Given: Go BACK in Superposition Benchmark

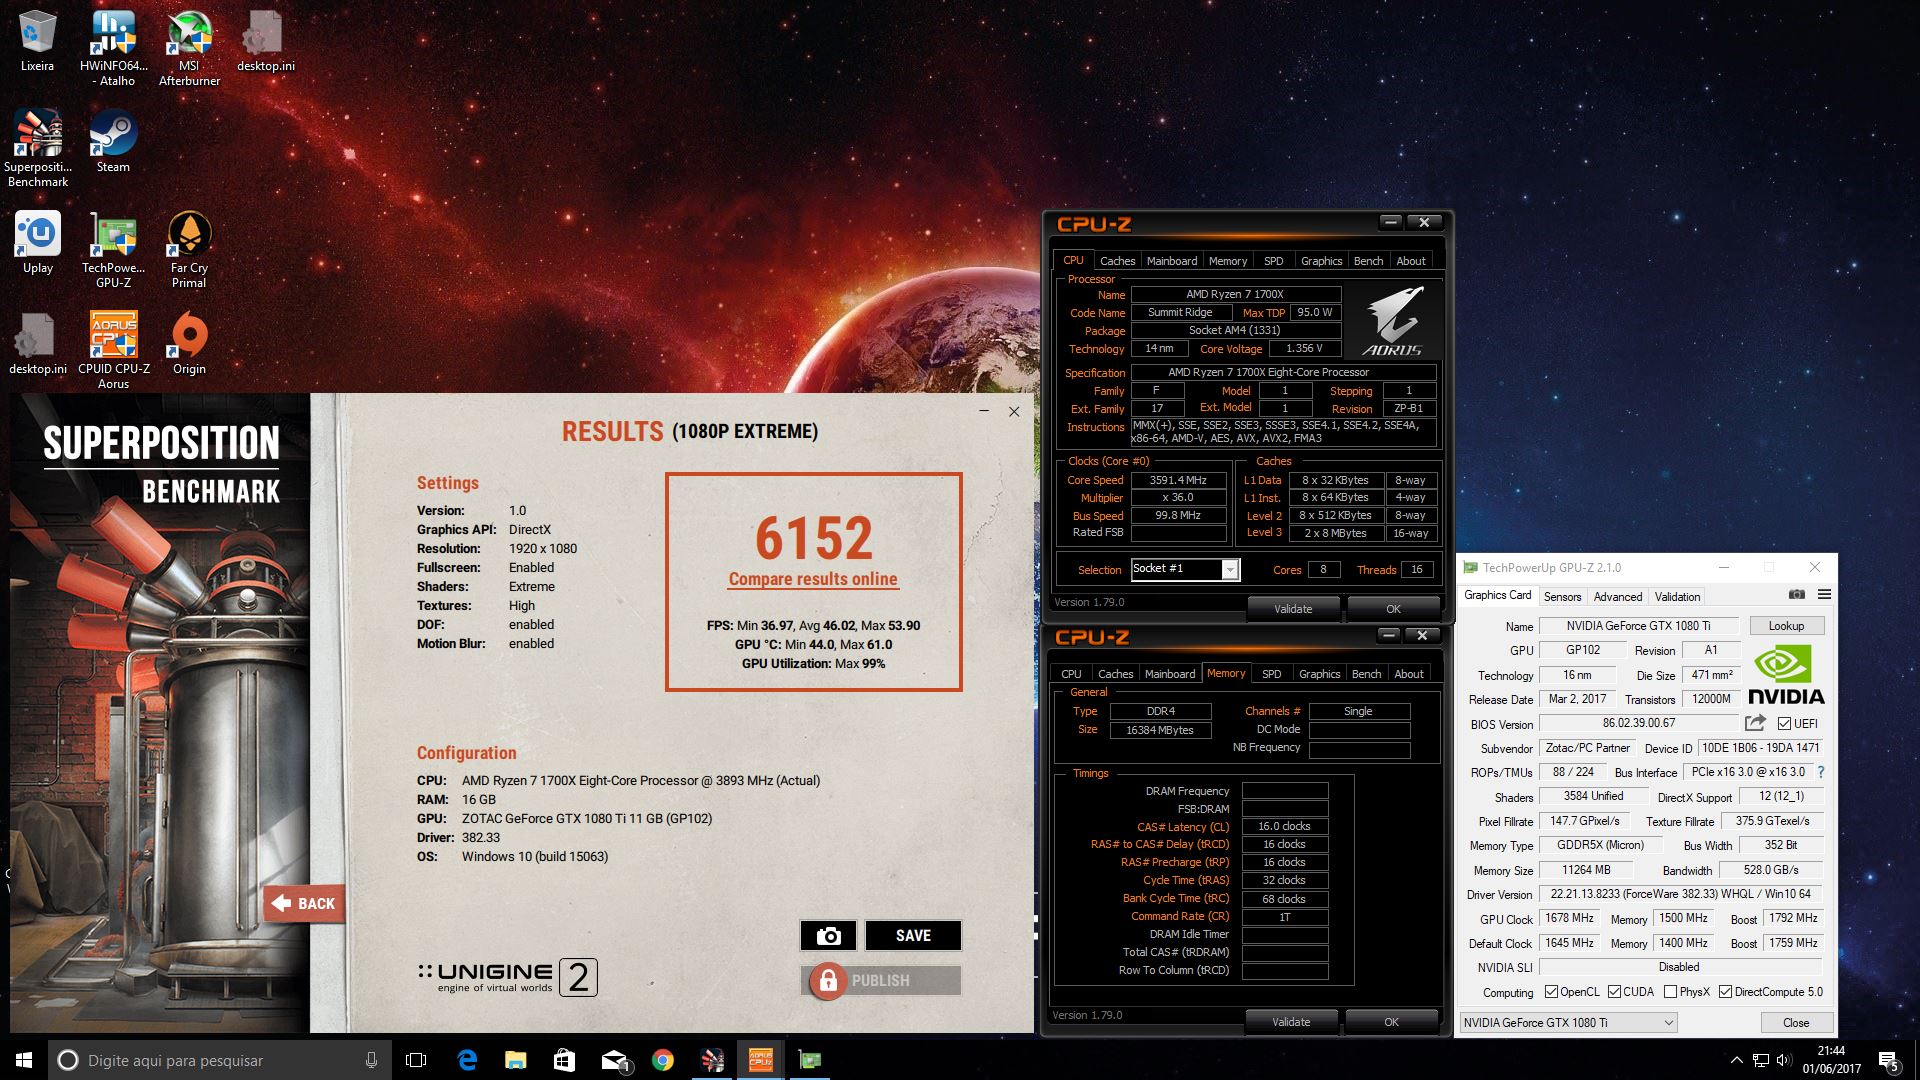Looking at the screenshot, I should tap(304, 903).
